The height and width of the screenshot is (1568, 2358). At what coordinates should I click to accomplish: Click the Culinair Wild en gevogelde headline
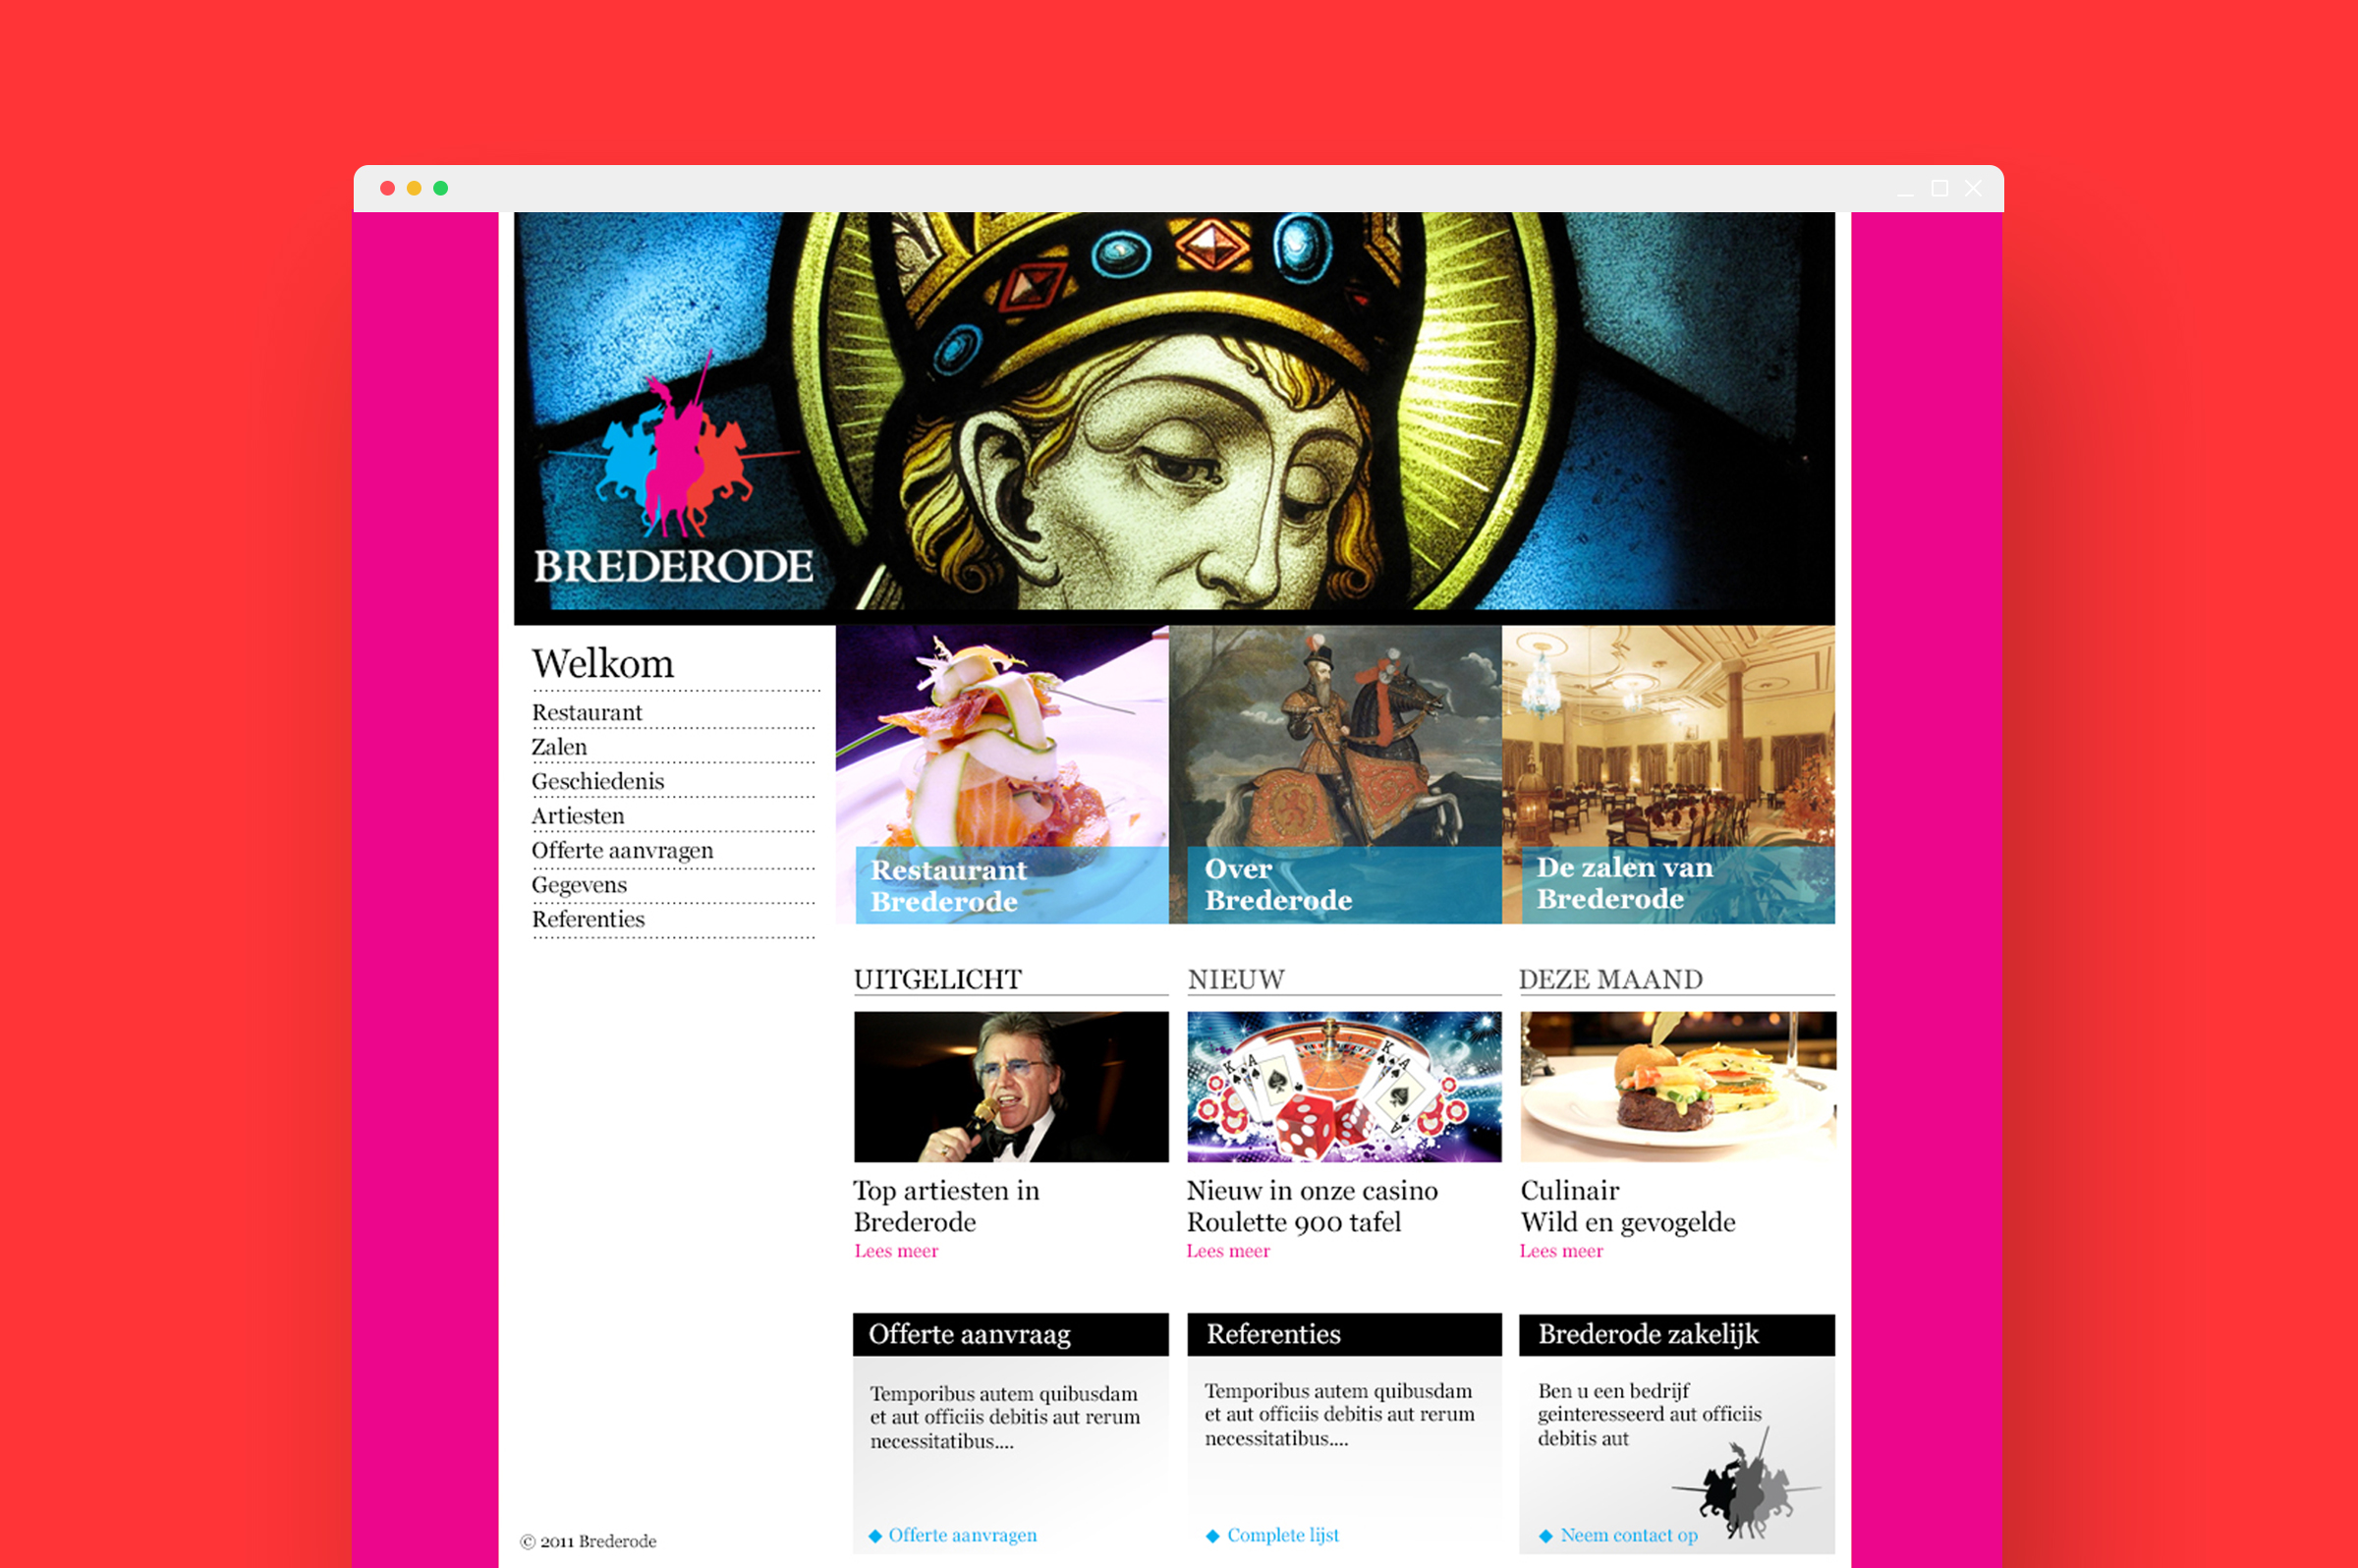click(x=1628, y=1206)
